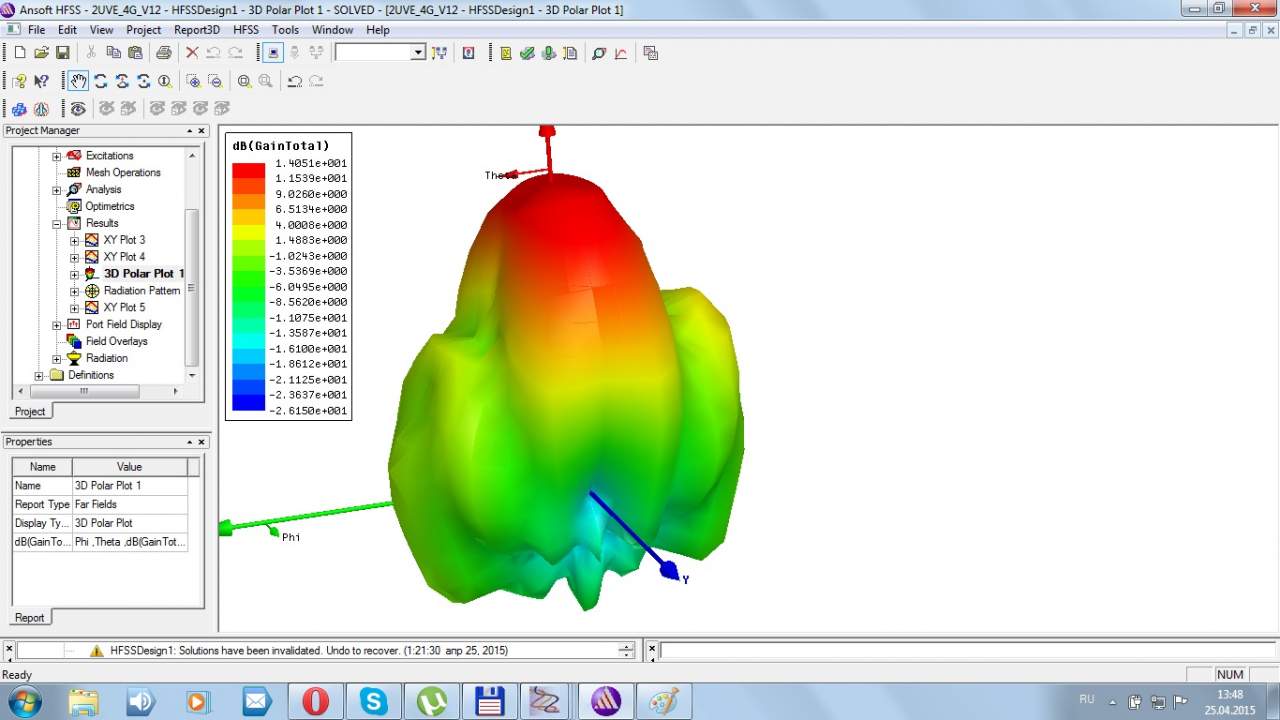The width and height of the screenshot is (1280, 720).
Task: Click the Print toolbar icon
Action: [x=164, y=53]
